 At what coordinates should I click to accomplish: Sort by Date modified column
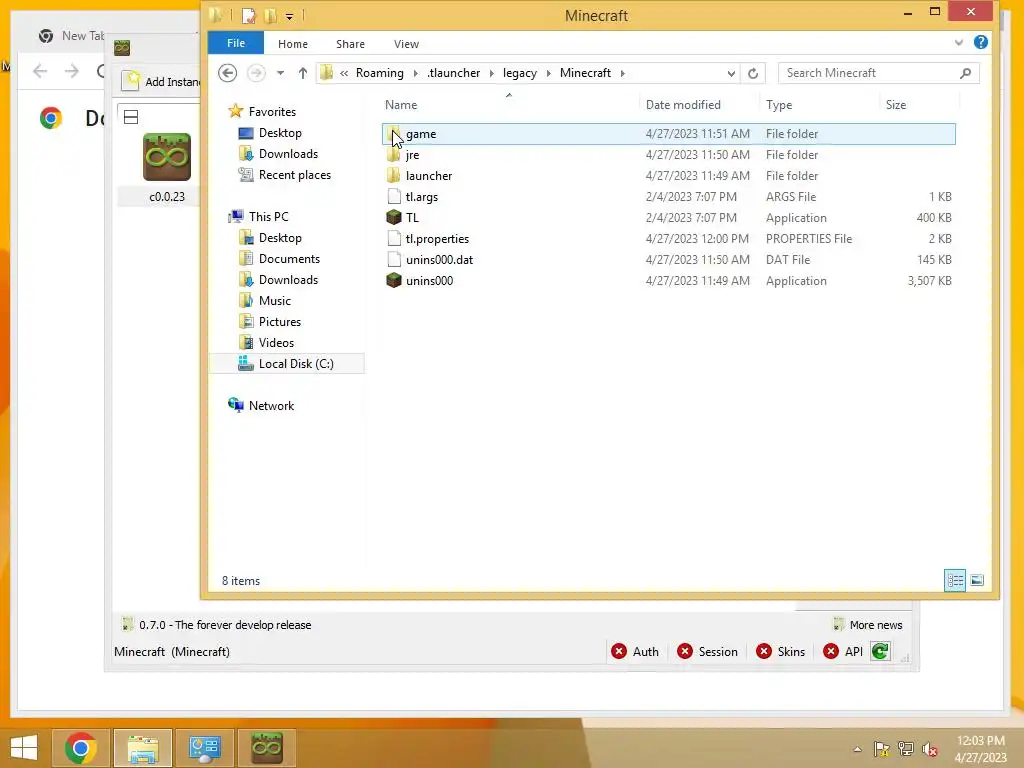tap(699, 104)
